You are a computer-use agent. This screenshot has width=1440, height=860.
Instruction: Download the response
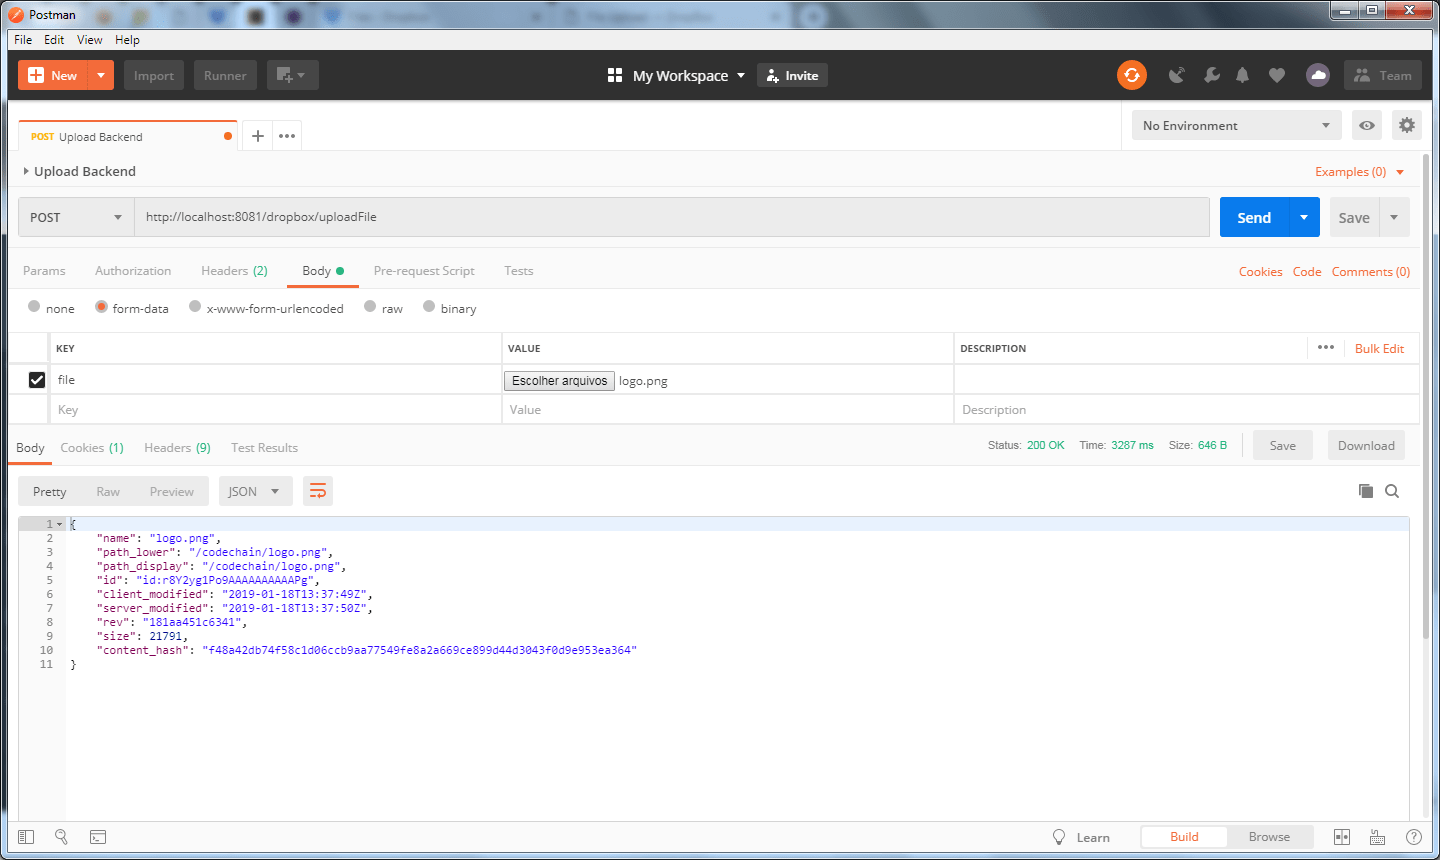(1366, 446)
